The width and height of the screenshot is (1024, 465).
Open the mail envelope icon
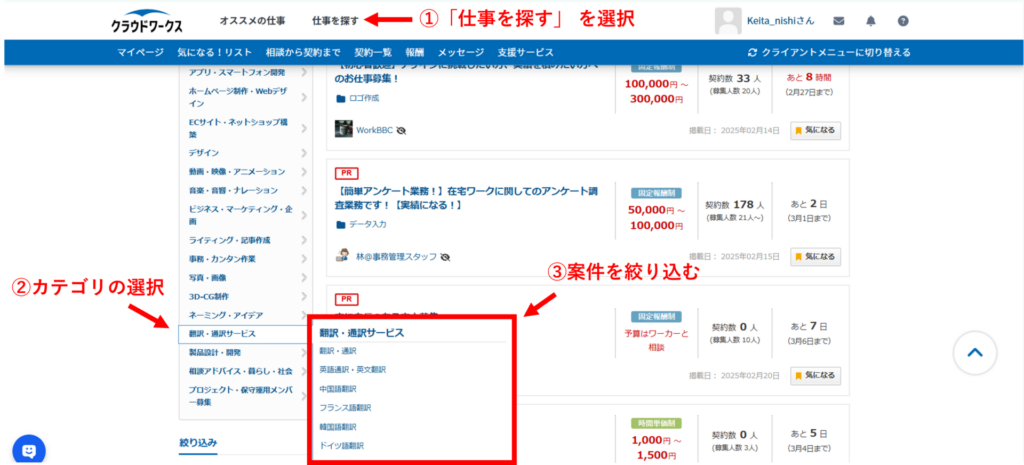pyautogui.click(x=839, y=21)
